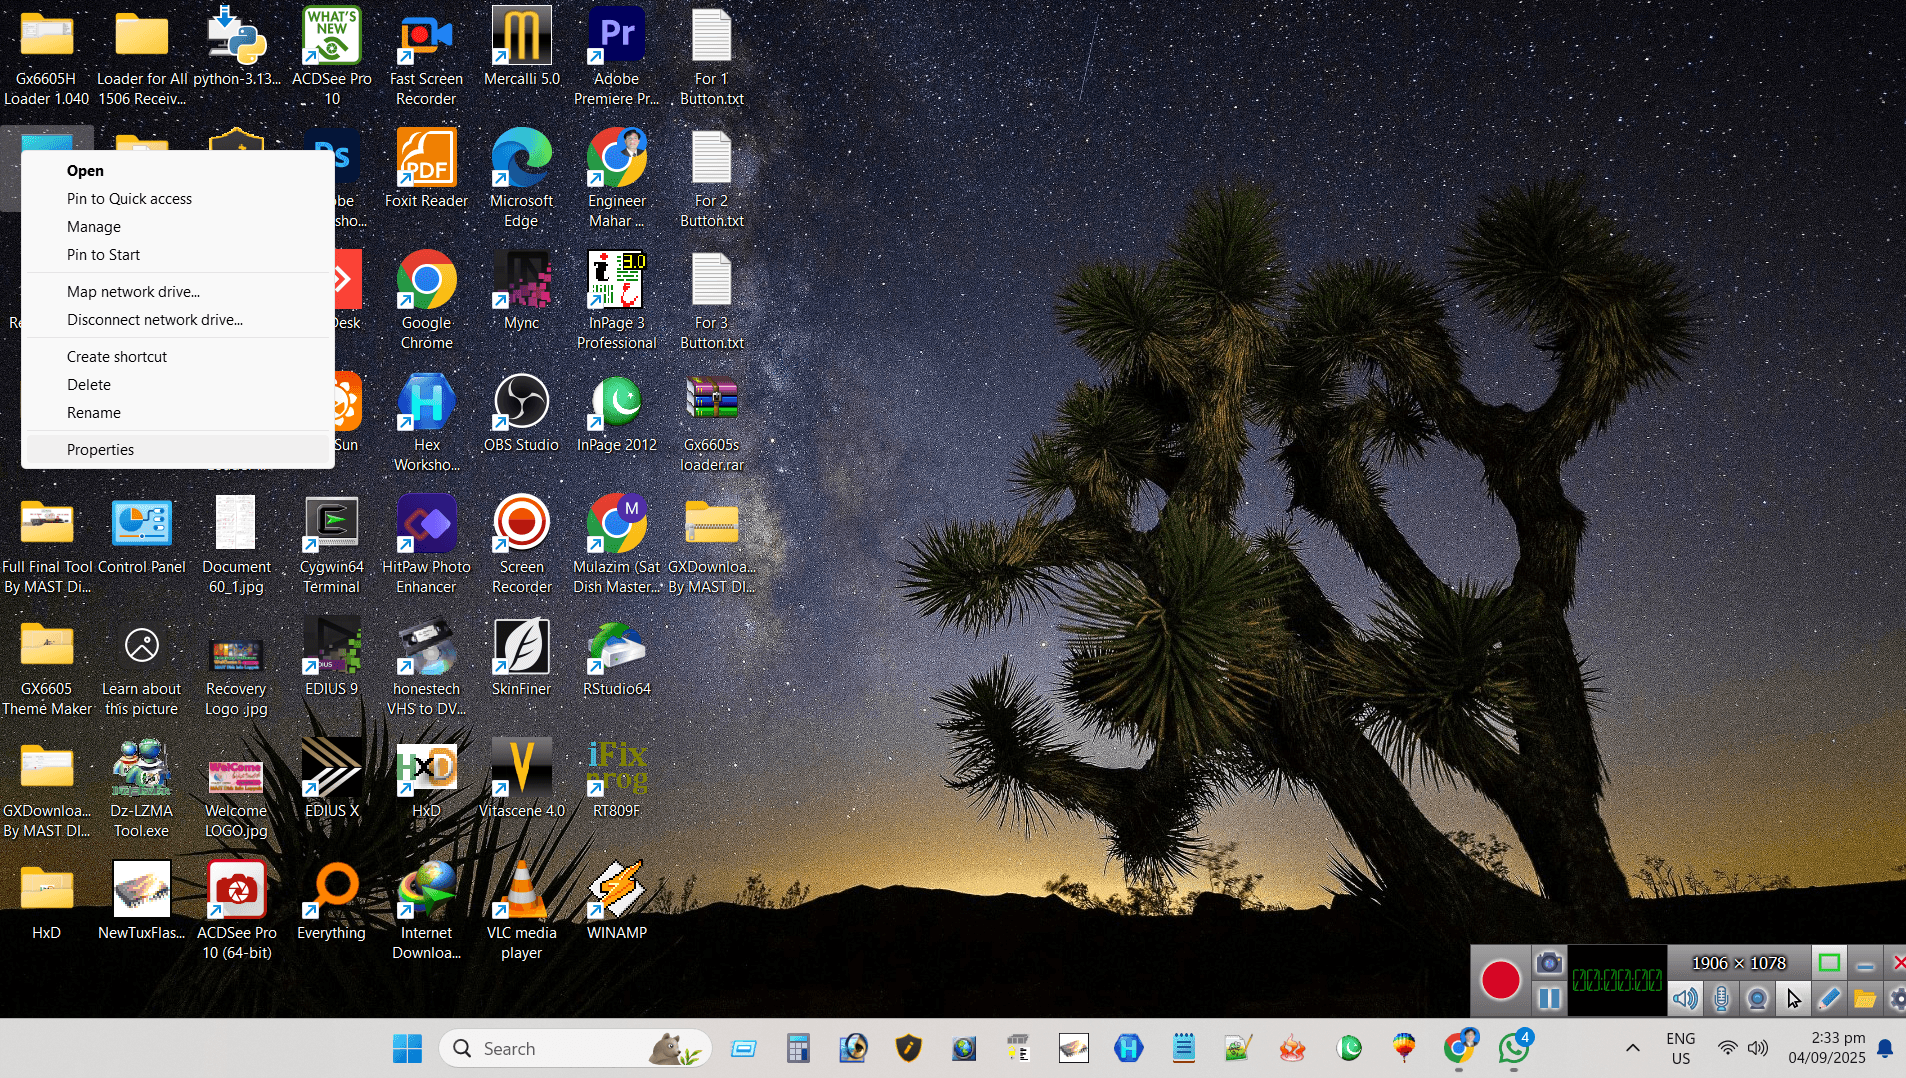Open the clock and date flyout

coord(1826,1048)
